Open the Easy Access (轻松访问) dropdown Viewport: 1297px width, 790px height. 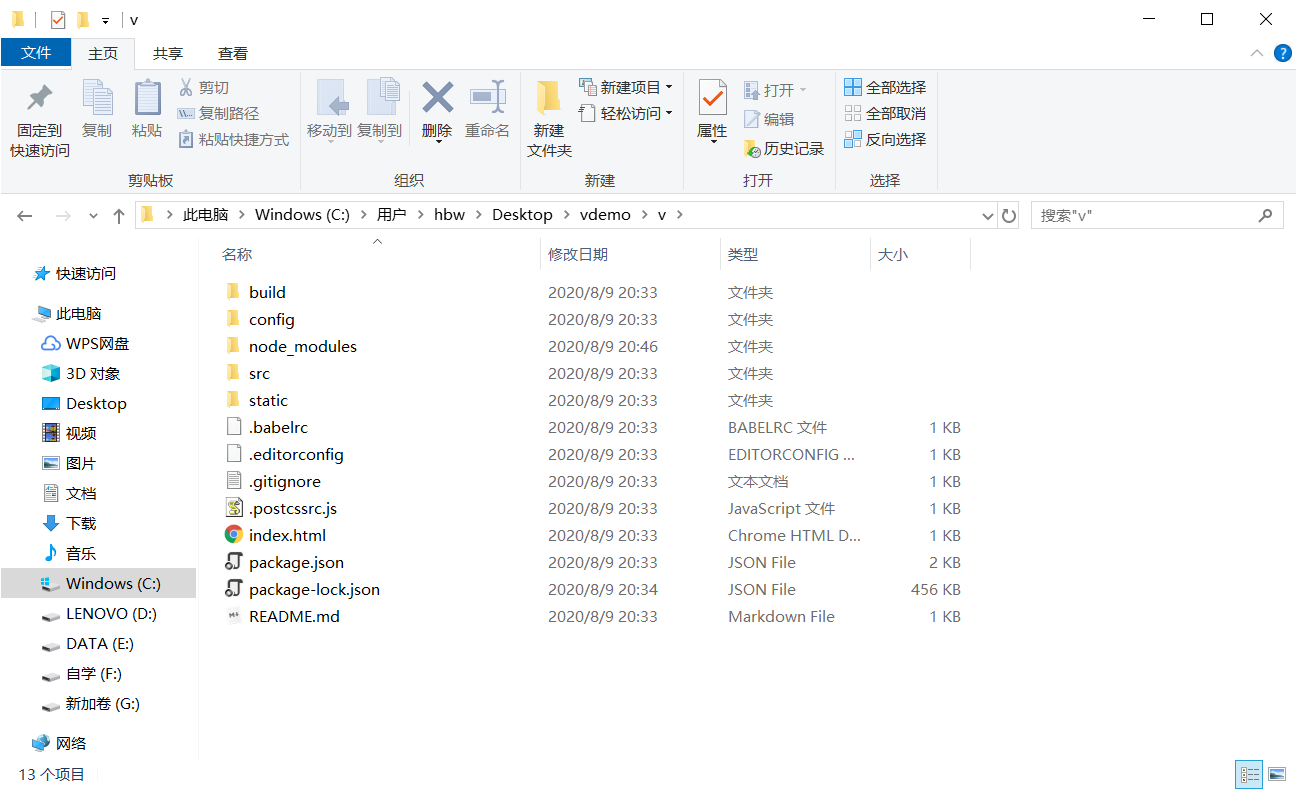pos(626,114)
